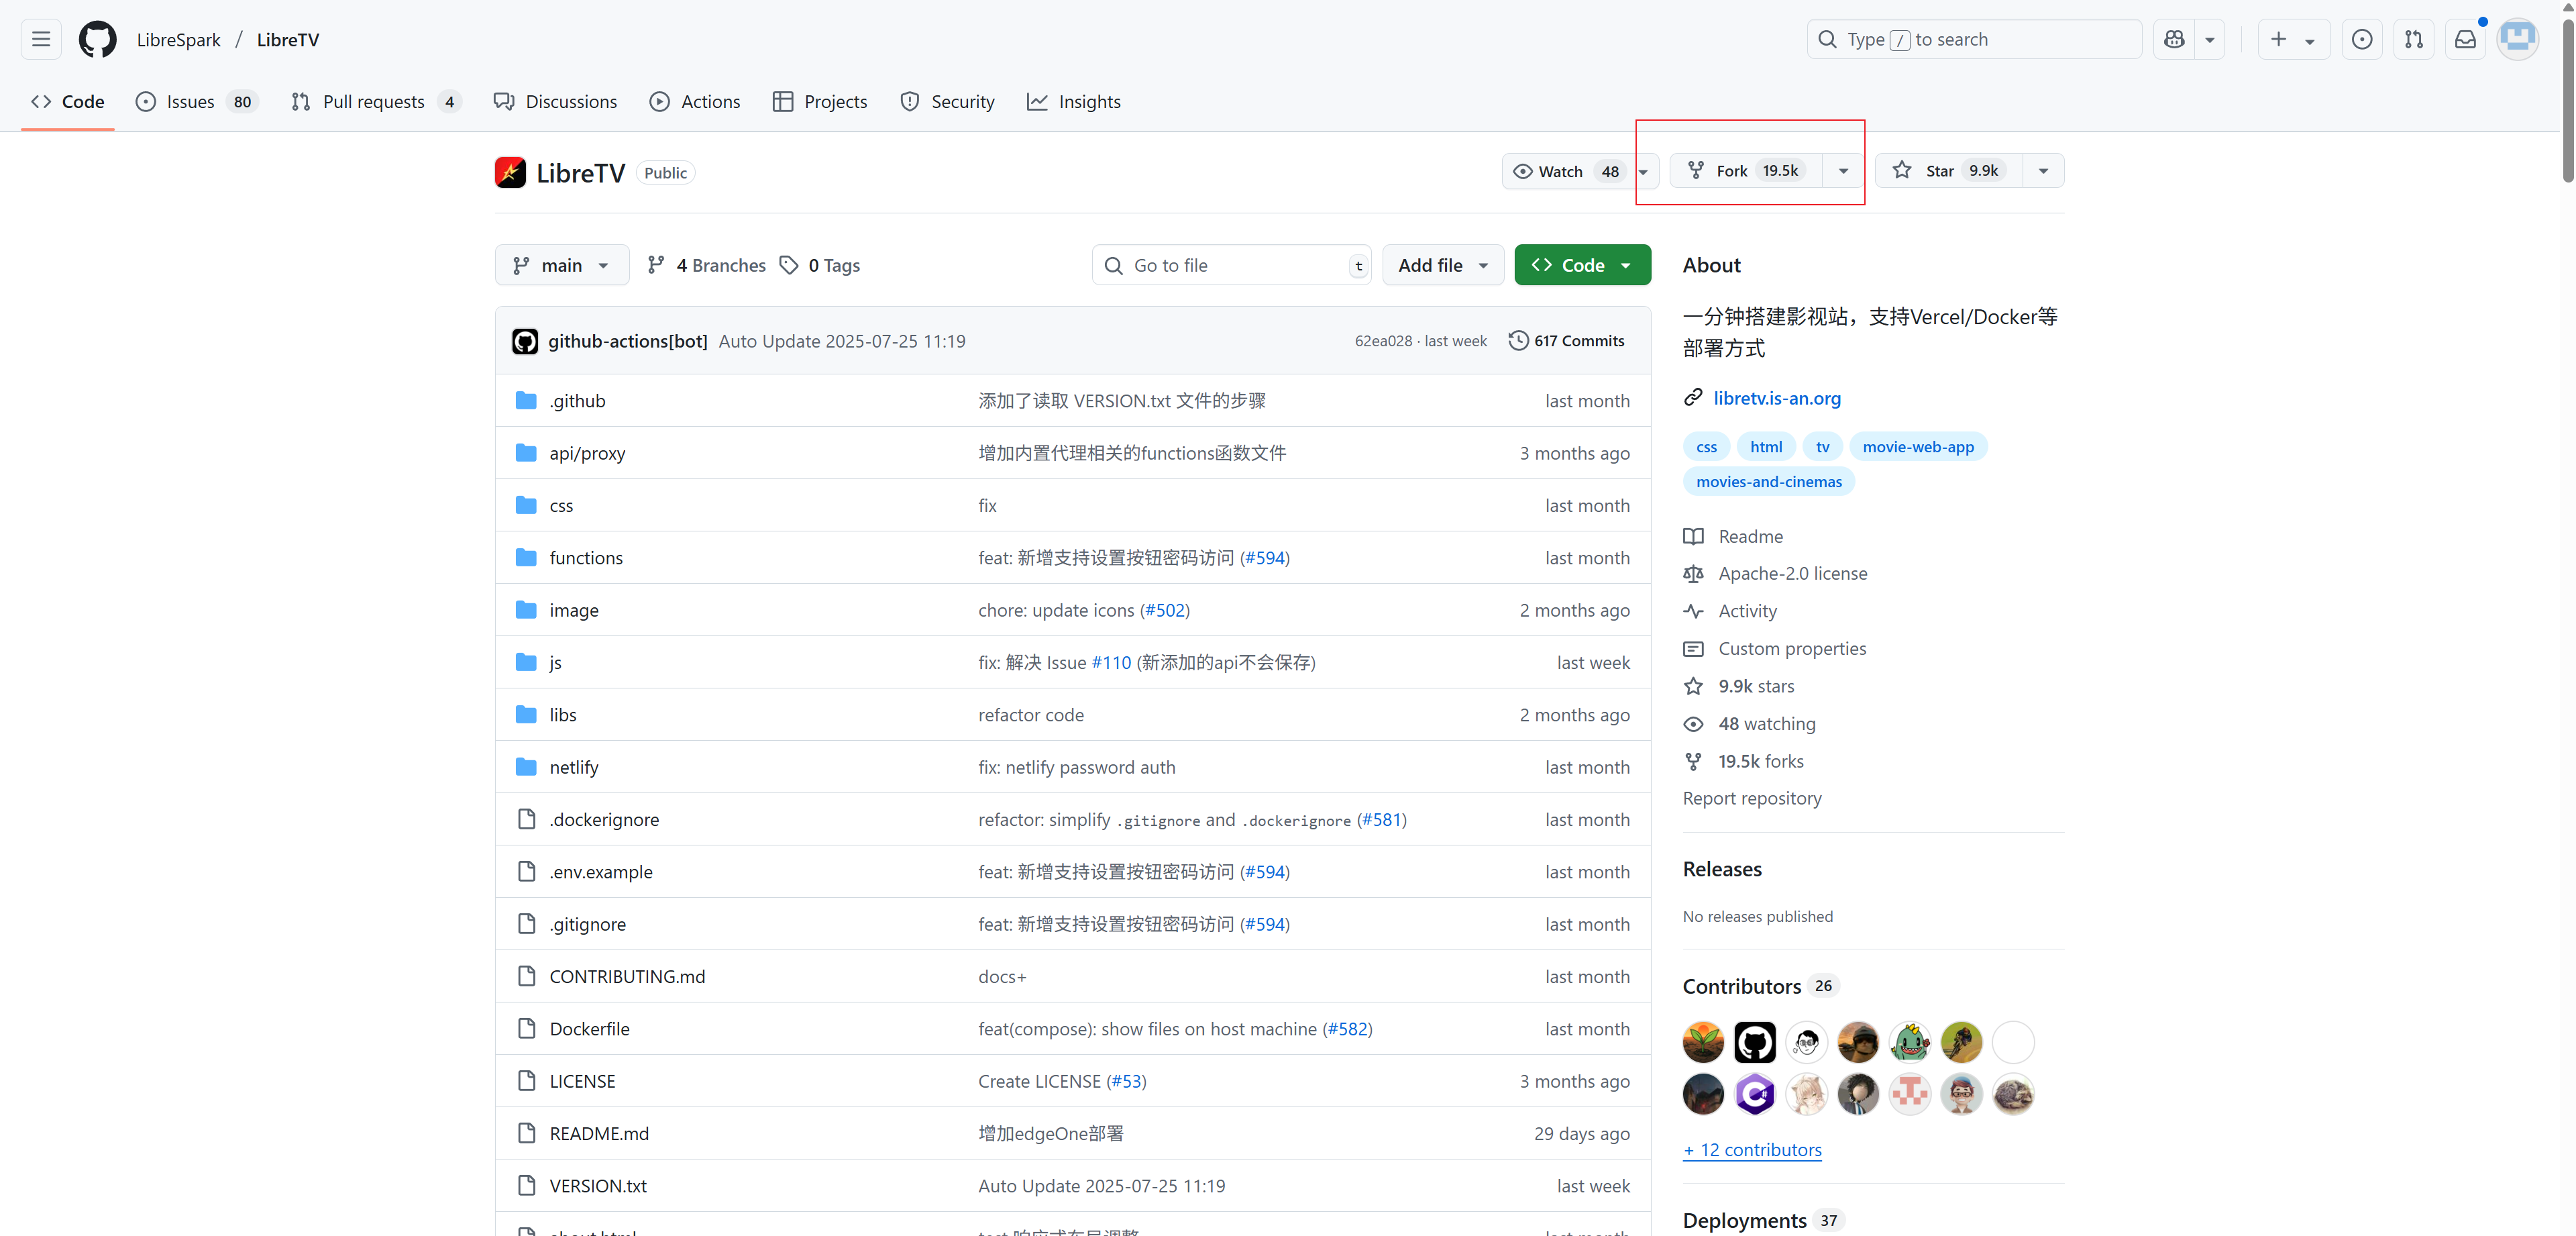Open the pull requests header icon
The height and width of the screenshot is (1236, 2576).
click(2413, 39)
